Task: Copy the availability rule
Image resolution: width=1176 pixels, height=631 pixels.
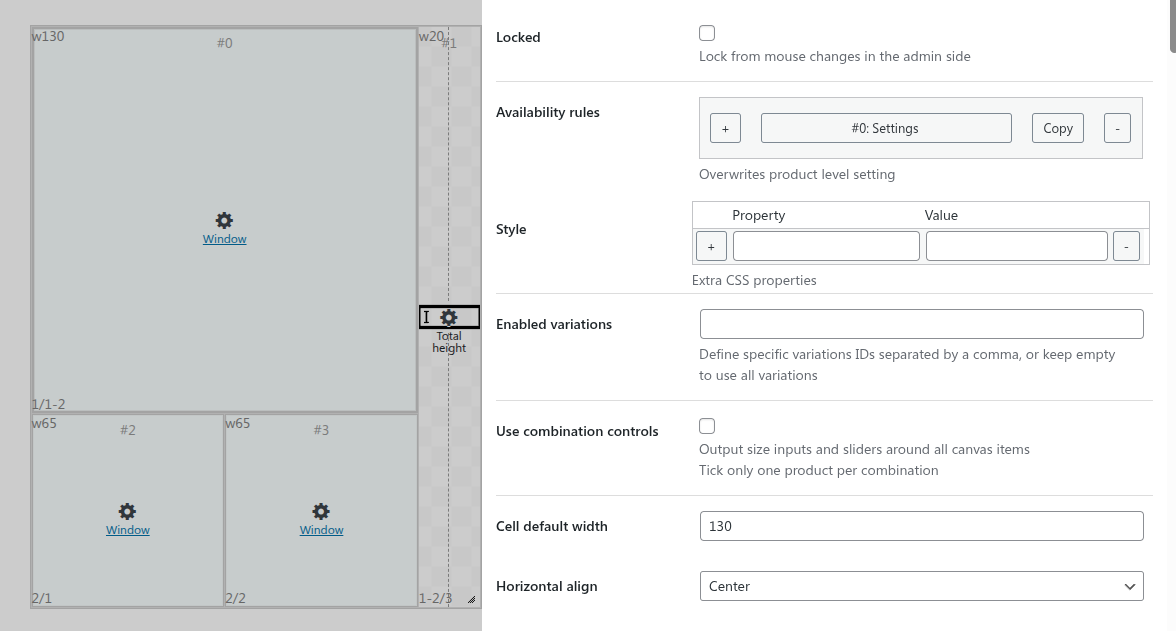Action: [x=1057, y=128]
